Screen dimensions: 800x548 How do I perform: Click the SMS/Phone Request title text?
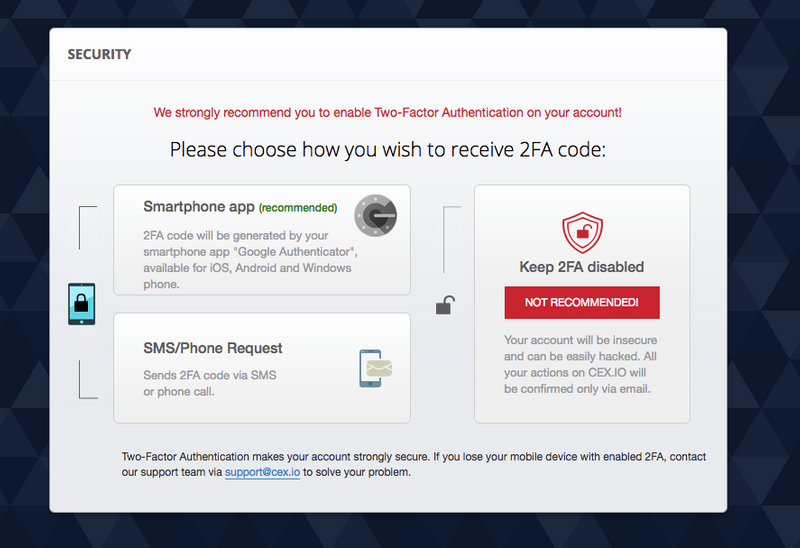pos(213,348)
